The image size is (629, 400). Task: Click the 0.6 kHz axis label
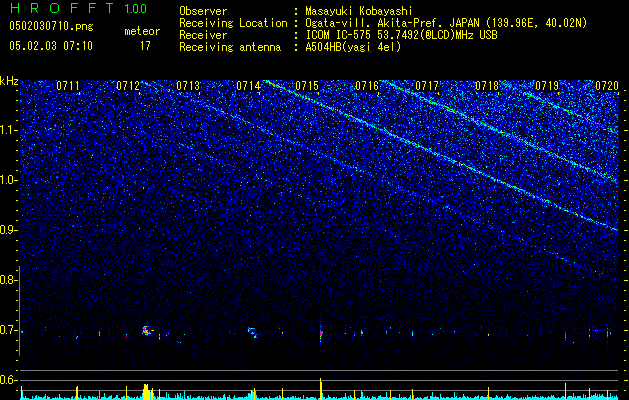pyautogui.click(x=8, y=380)
